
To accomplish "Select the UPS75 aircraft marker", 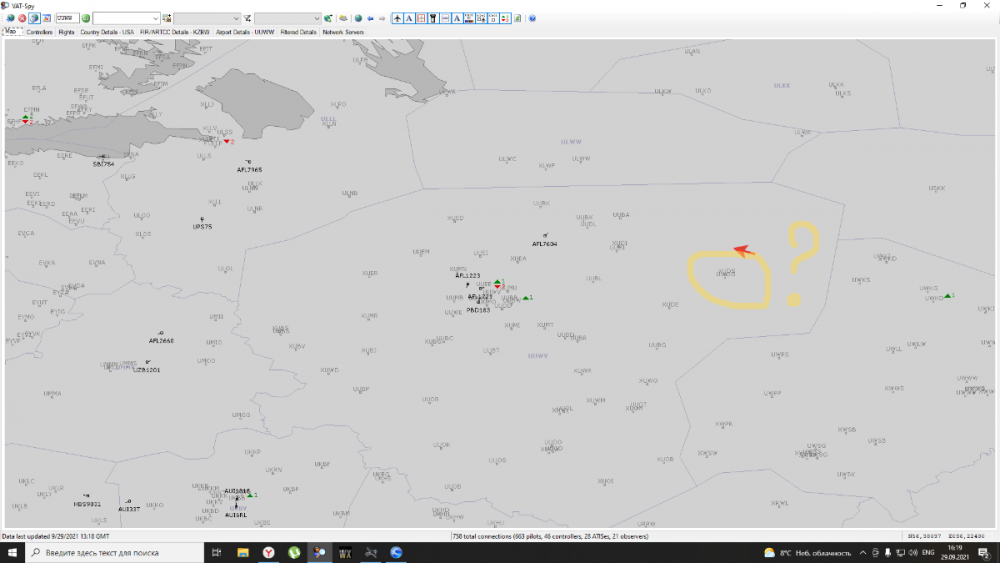I will (x=203, y=220).
